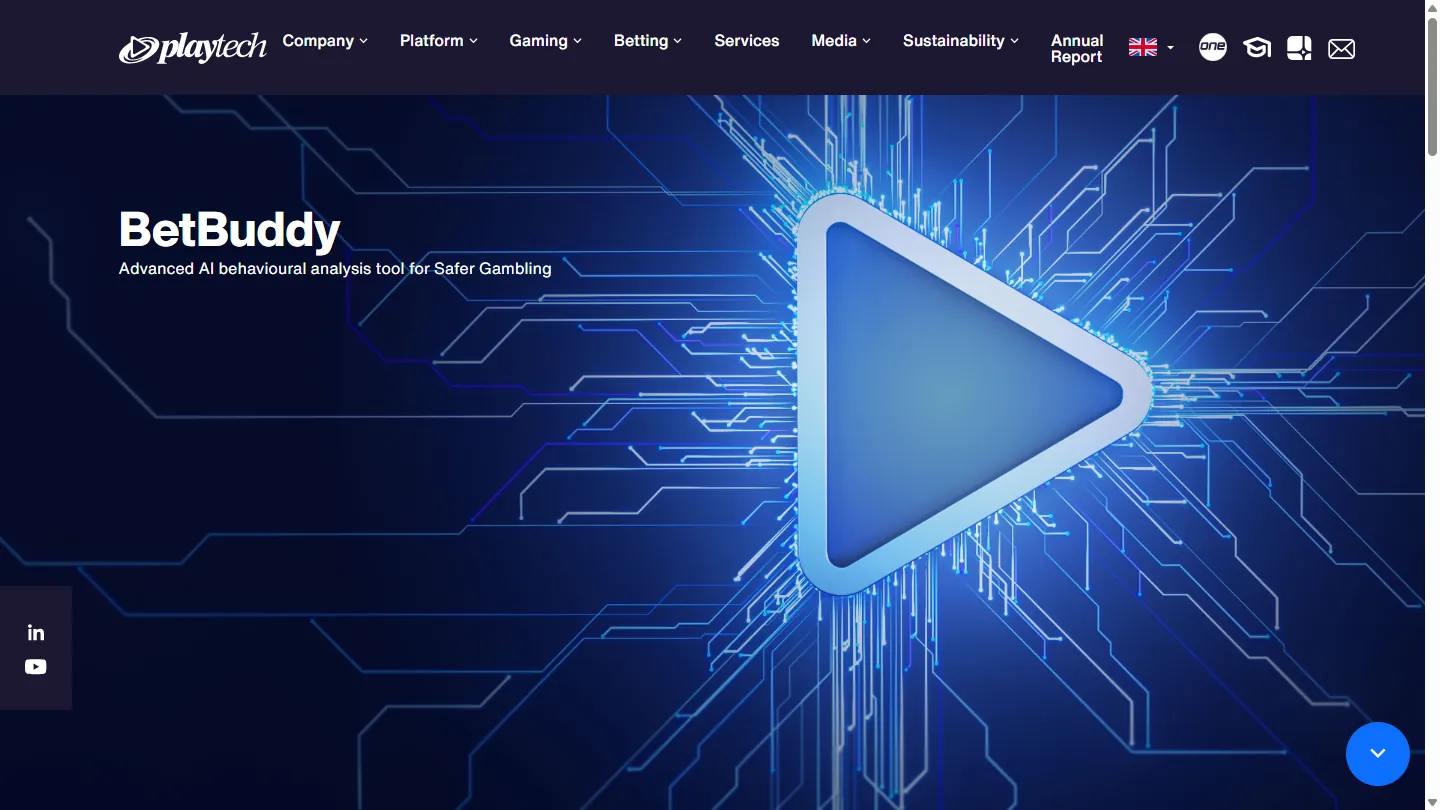Open the graduation cap Academy icon
Image resolution: width=1440 pixels, height=810 pixels.
1257,48
